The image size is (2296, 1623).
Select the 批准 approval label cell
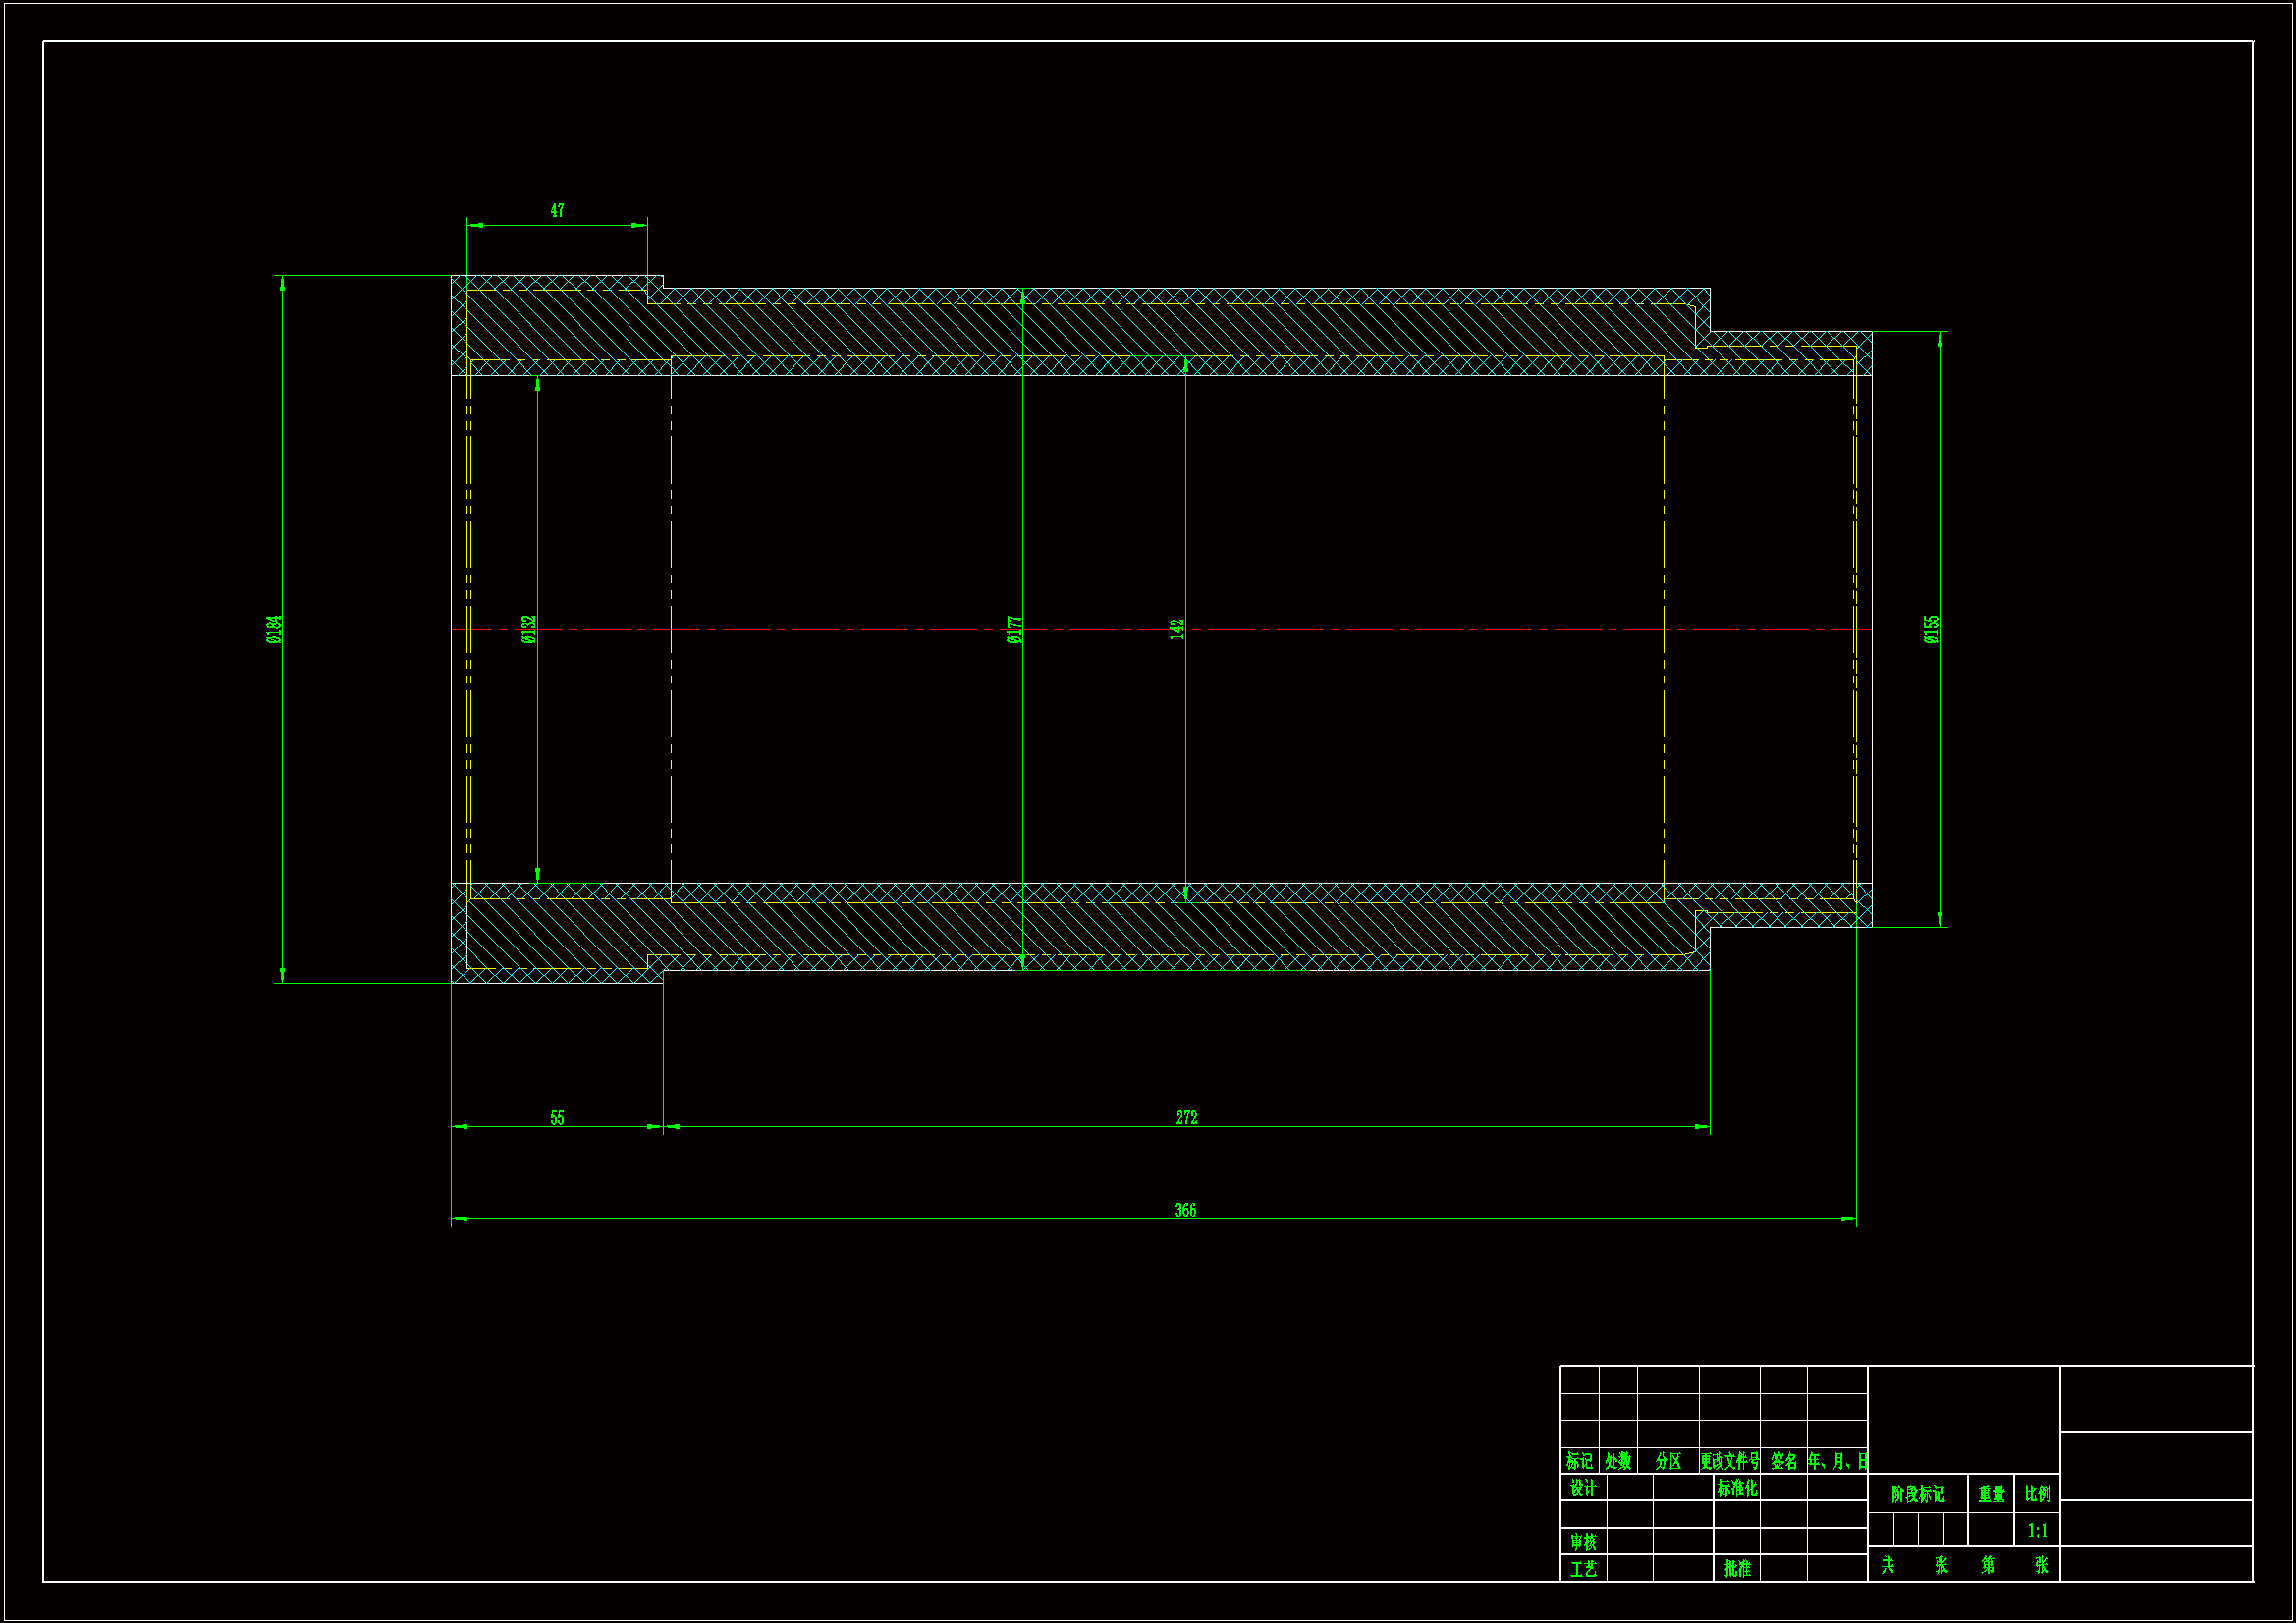[x=1737, y=1569]
